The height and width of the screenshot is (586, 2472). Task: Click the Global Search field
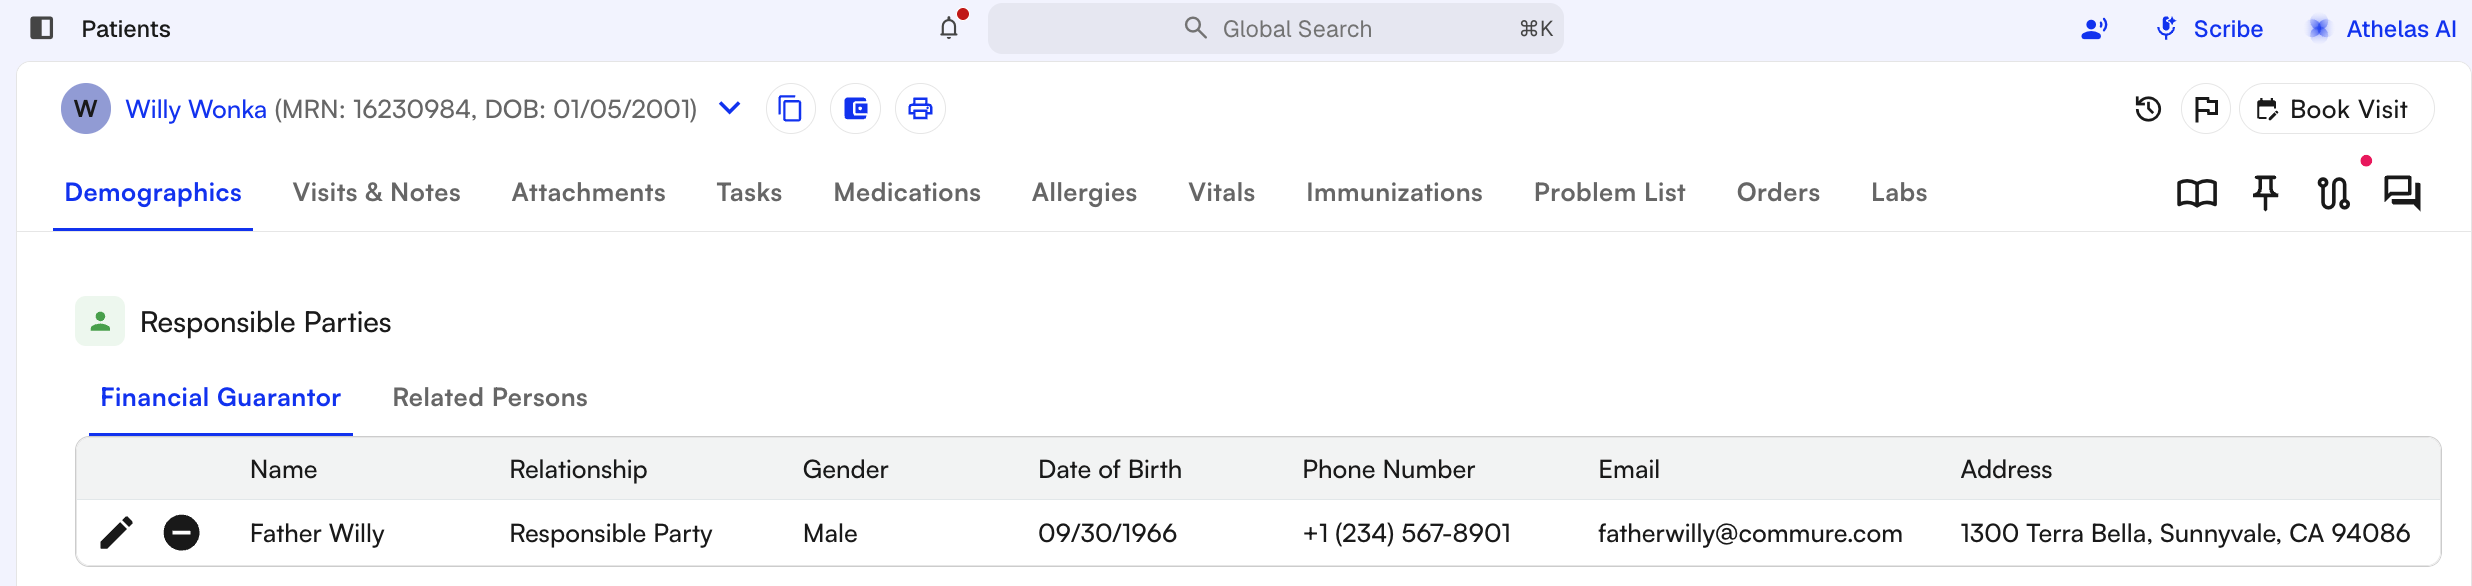click(x=1276, y=28)
